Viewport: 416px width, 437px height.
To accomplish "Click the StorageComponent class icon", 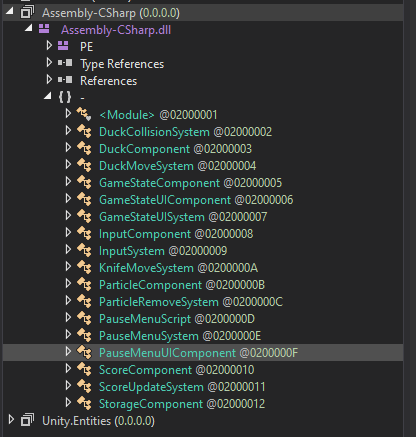I will tap(84, 403).
